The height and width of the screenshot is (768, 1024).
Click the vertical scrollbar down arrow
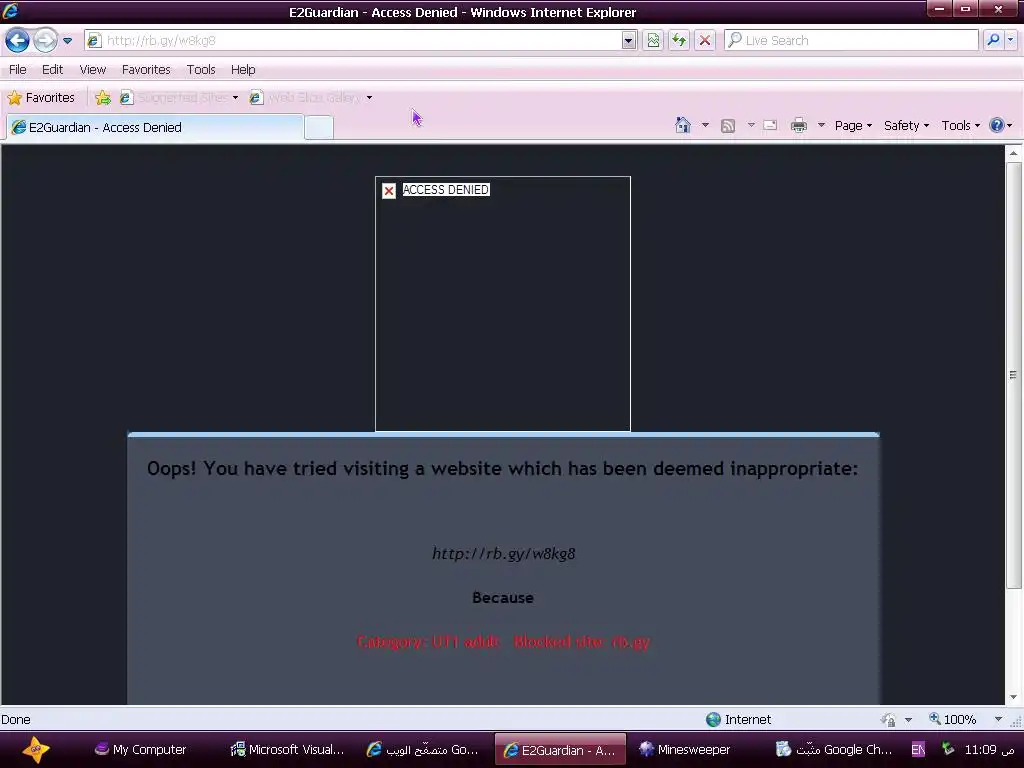(1014, 697)
